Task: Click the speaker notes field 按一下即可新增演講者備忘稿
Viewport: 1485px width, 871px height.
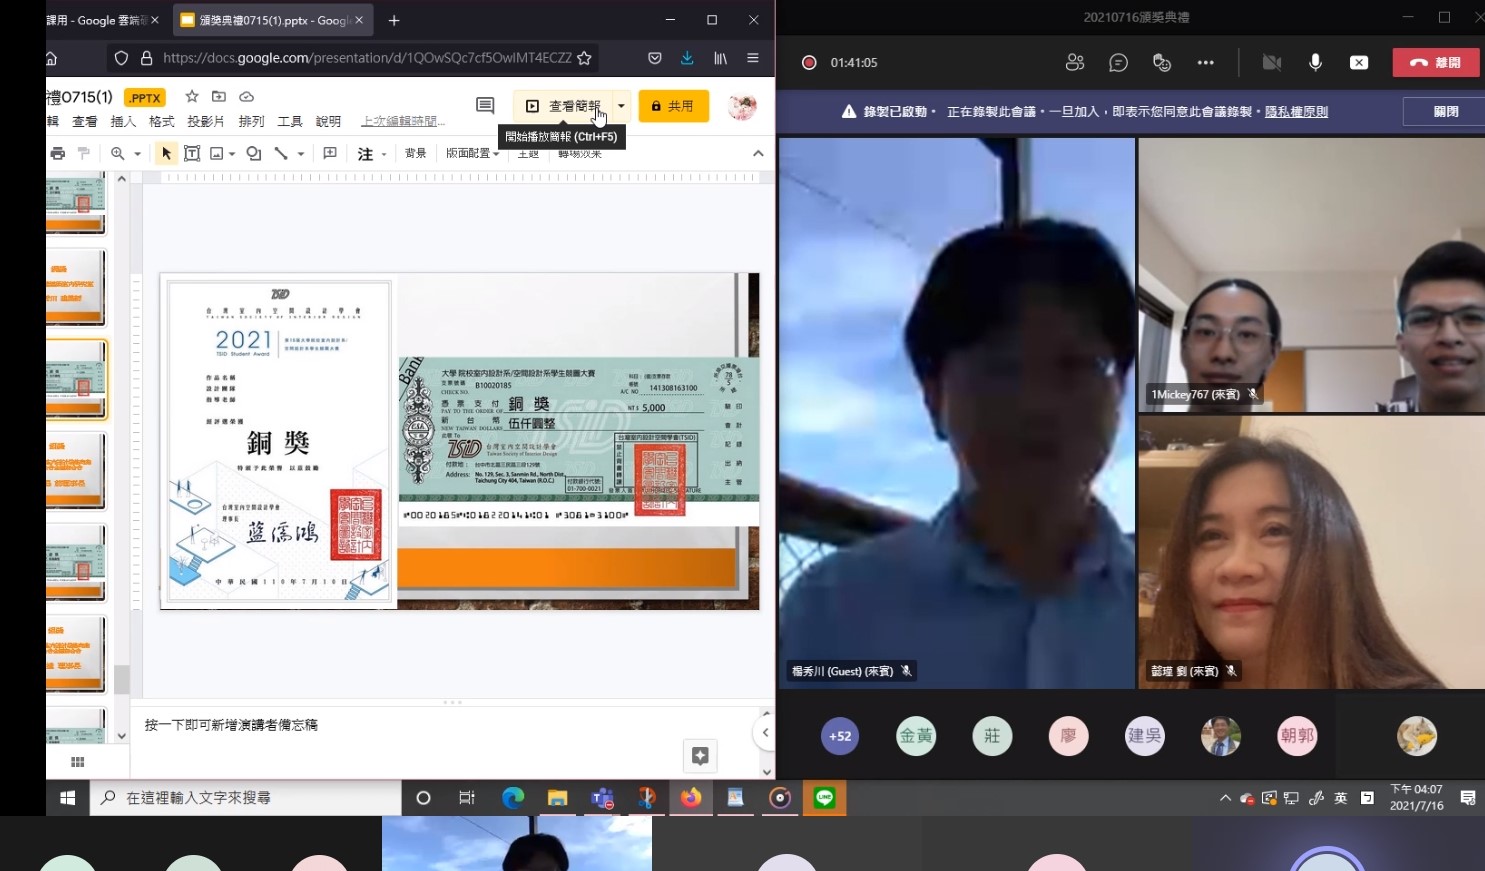Action: (x=231, y=725)
